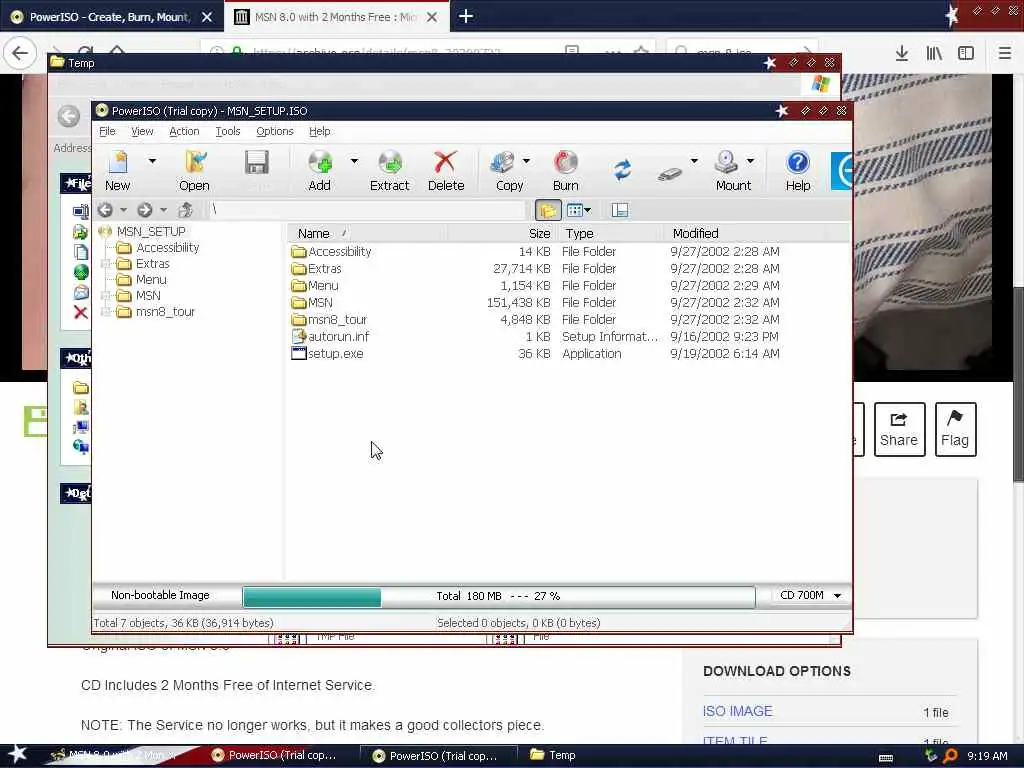Open a new browser tab
The height and width of the screenshot is (768, 1024).
click(x=466, y=16)
